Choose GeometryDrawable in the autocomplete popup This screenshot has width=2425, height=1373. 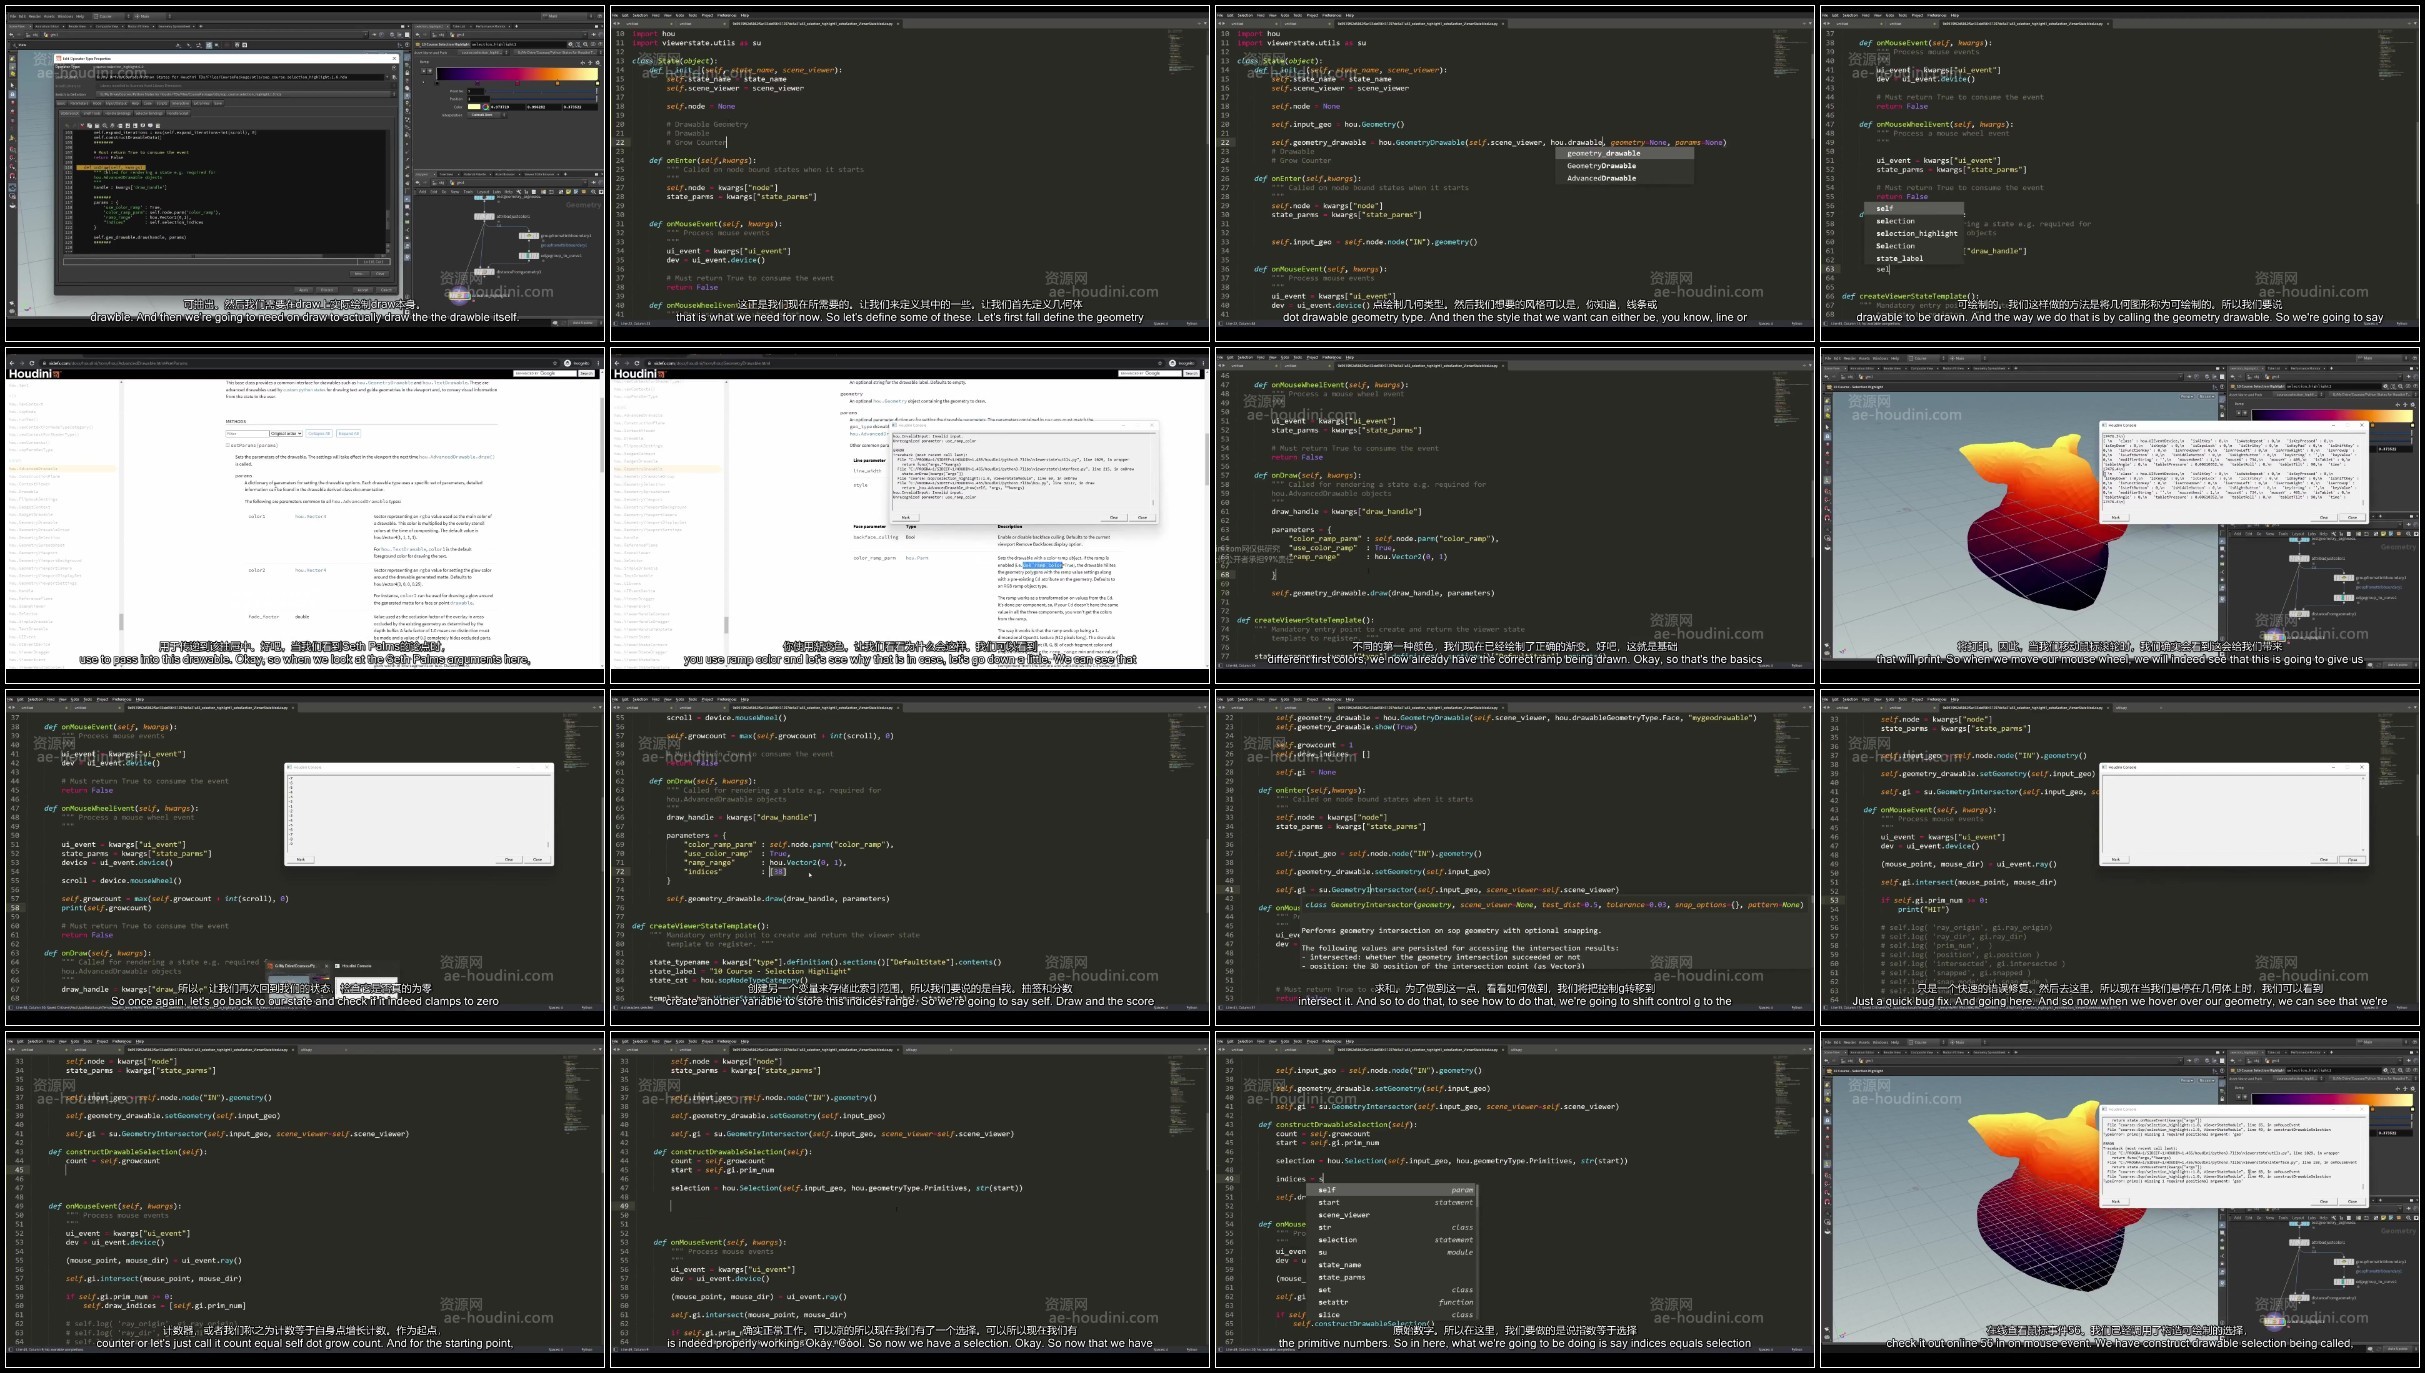pyautogui.click(x=1624, y=166)
